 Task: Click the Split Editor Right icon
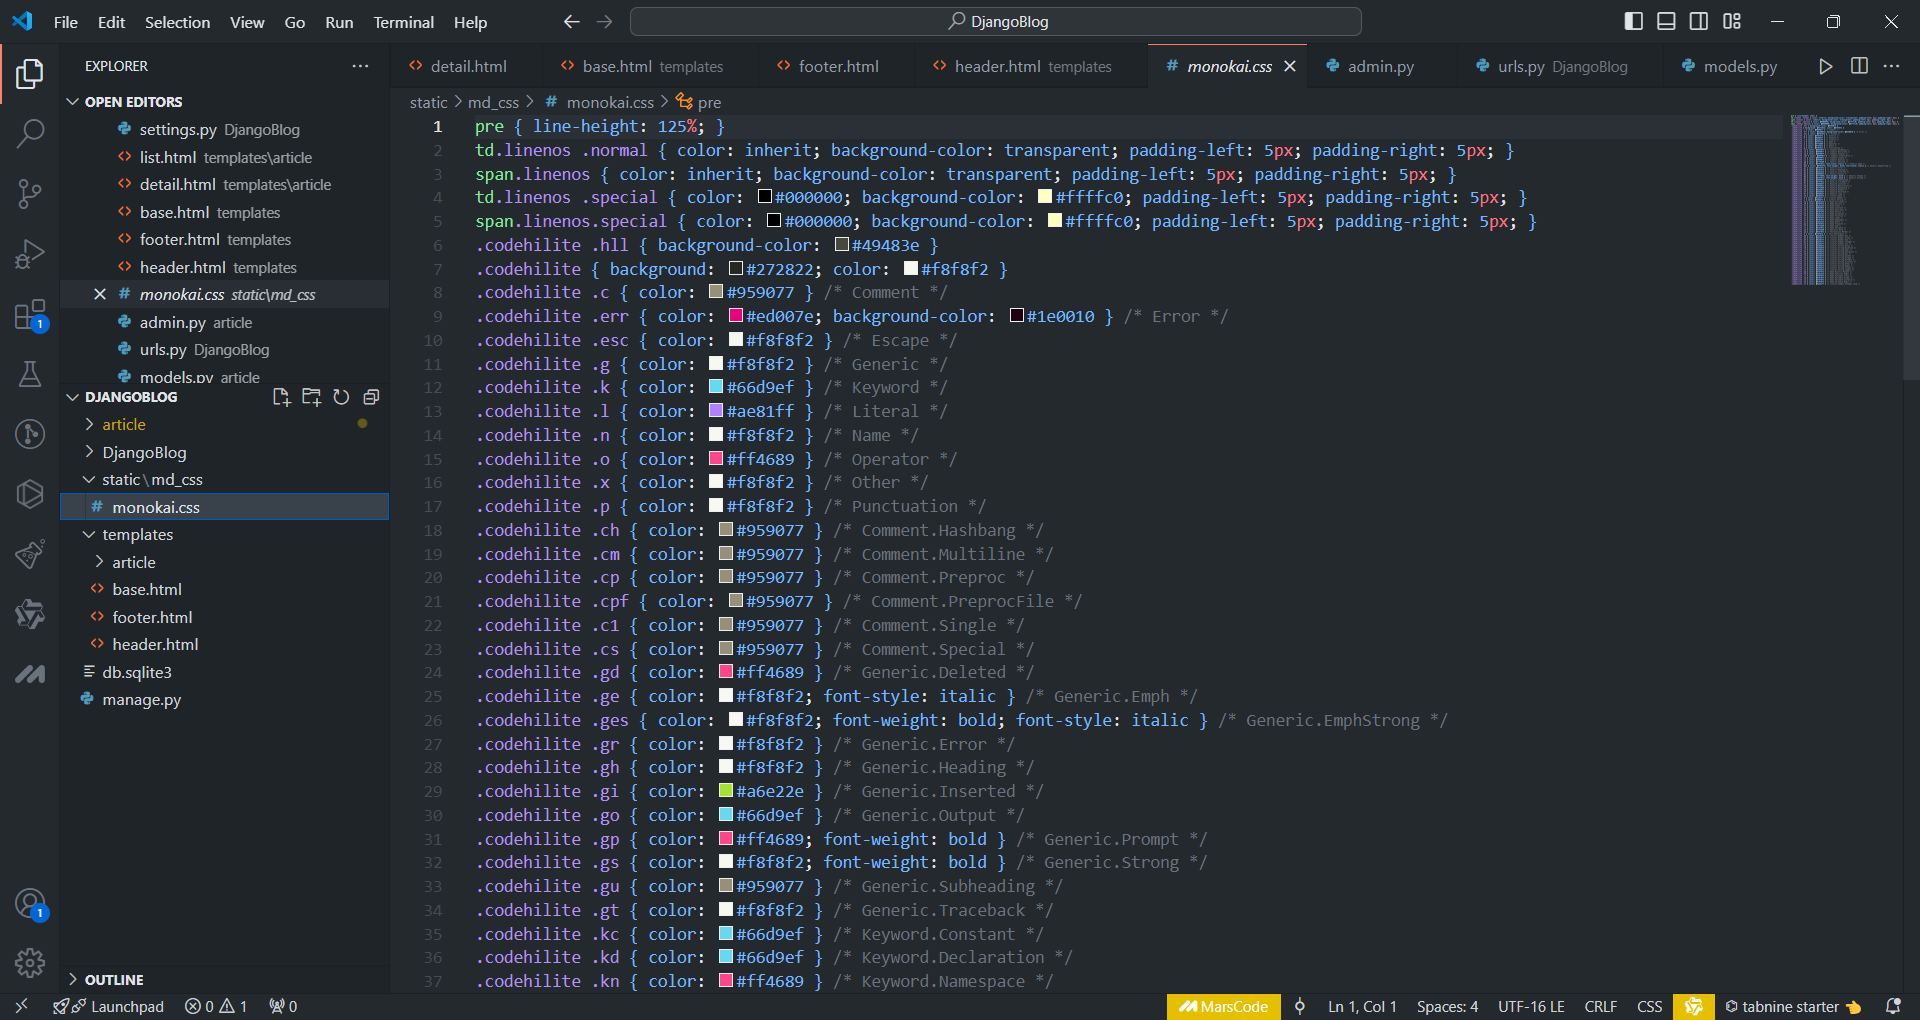[x=1859, y=66]
